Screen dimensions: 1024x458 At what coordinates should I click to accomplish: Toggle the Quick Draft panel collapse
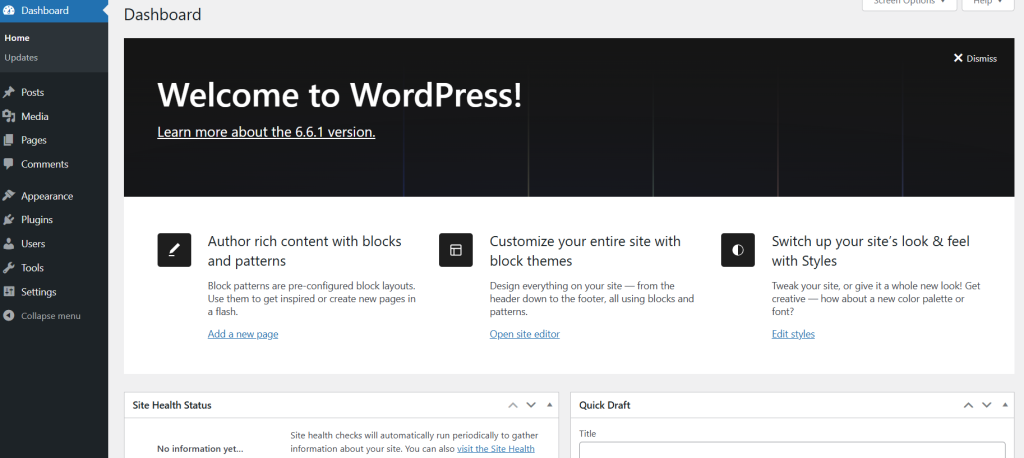pyautogui.click(x=1005, y=405)
